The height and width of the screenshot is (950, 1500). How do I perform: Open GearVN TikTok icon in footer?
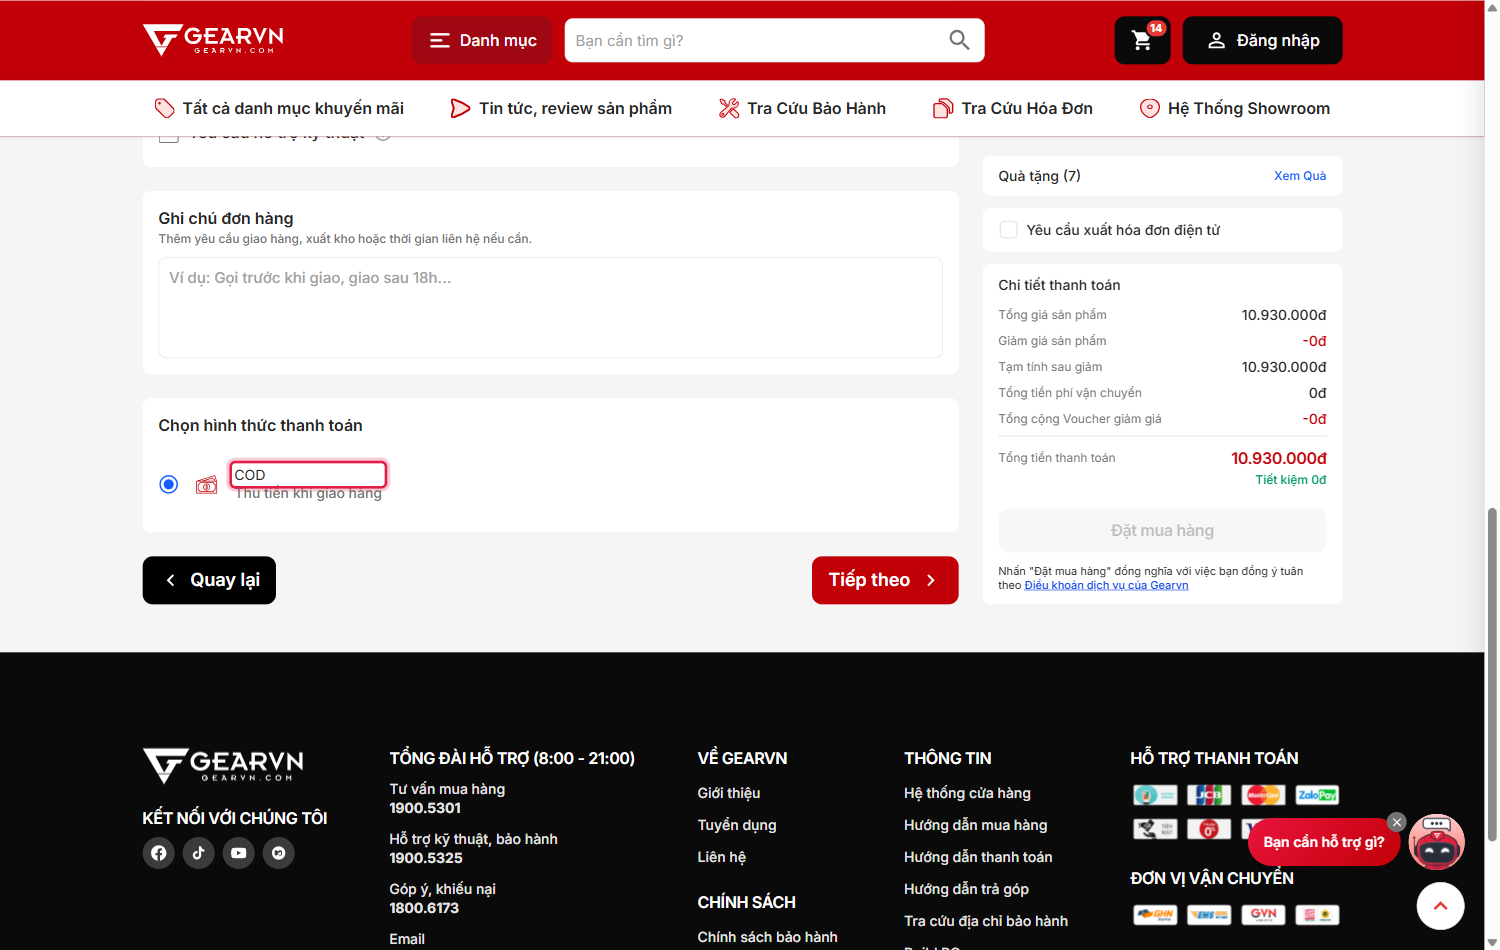(199, 853)
